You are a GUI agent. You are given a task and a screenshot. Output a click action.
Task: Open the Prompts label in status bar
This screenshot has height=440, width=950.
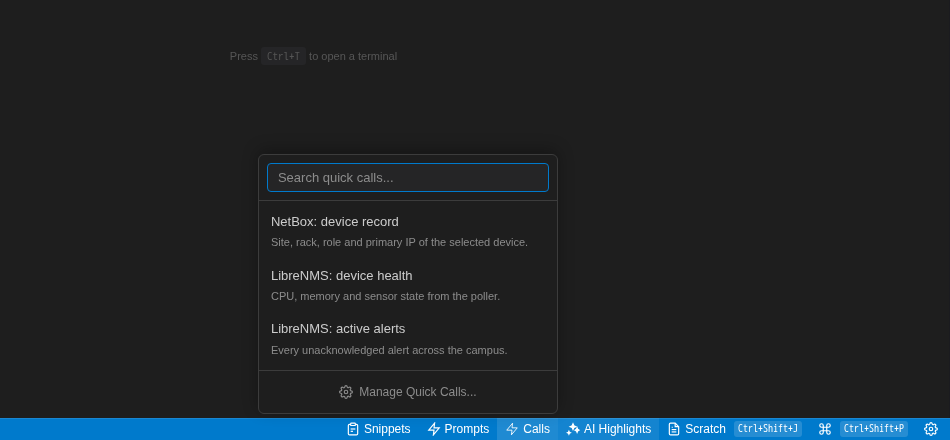467,429
